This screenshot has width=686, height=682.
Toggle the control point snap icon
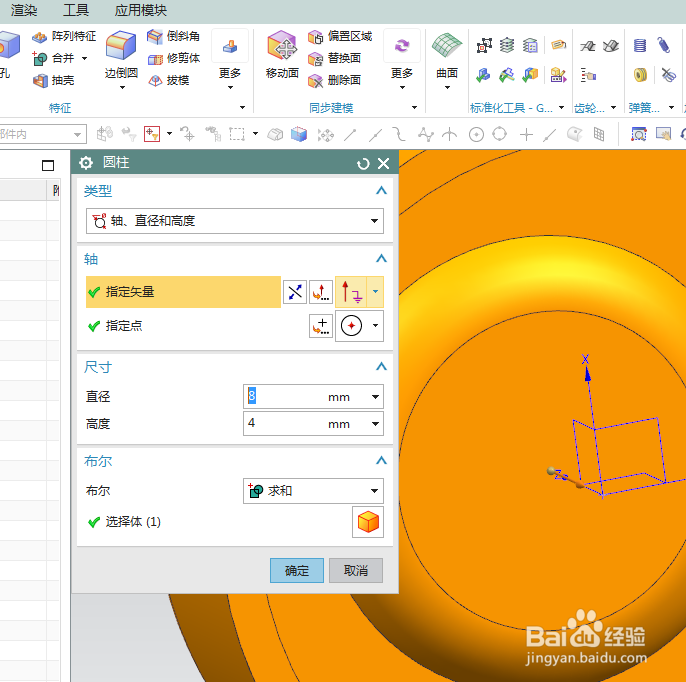(399, 134)
